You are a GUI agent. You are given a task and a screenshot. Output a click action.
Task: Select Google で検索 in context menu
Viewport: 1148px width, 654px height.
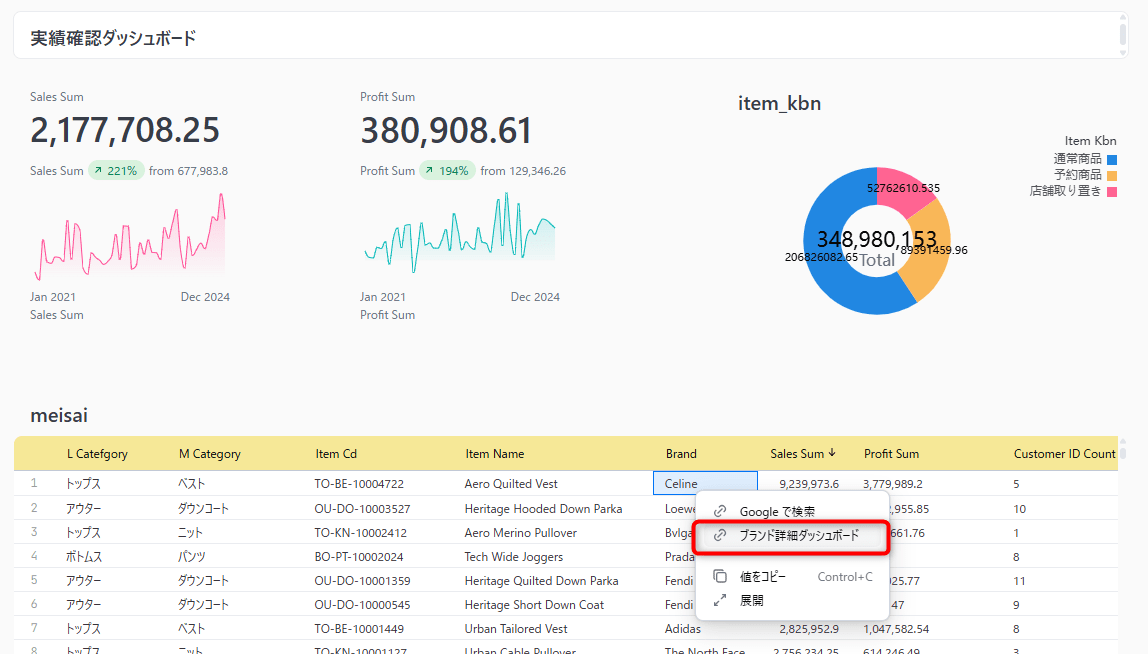[791, 511]
